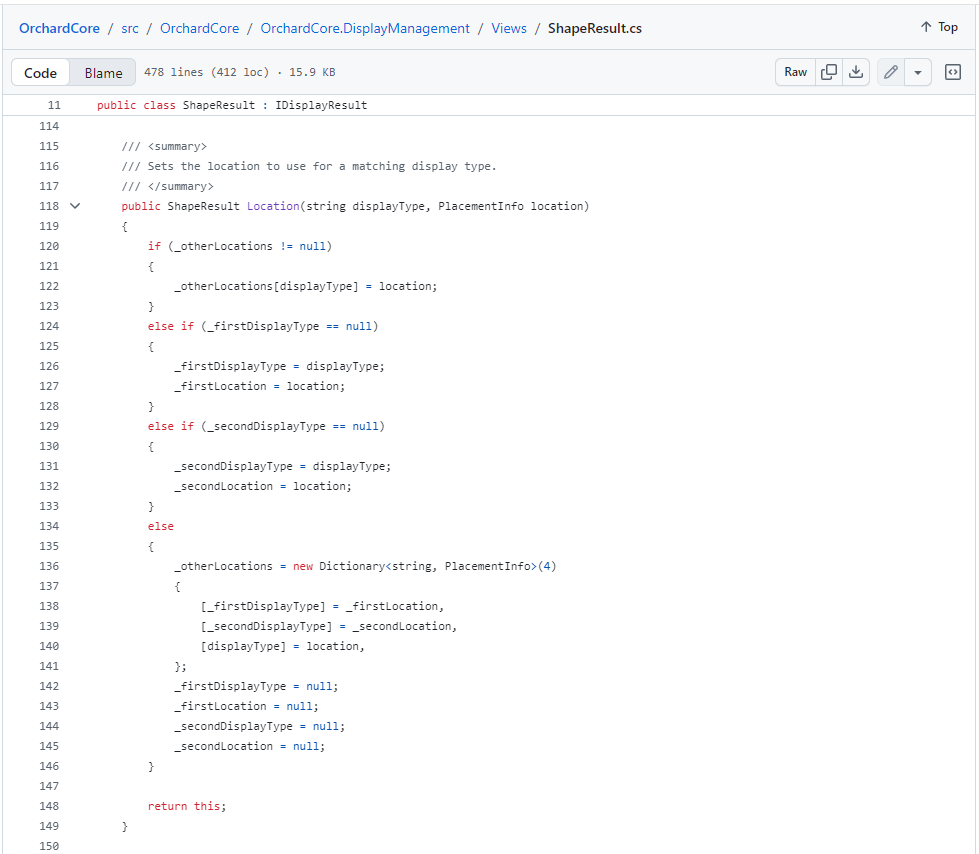Click sticky header line number 11
This screenshot has height=854, width=979.
(x=54, y=105)
